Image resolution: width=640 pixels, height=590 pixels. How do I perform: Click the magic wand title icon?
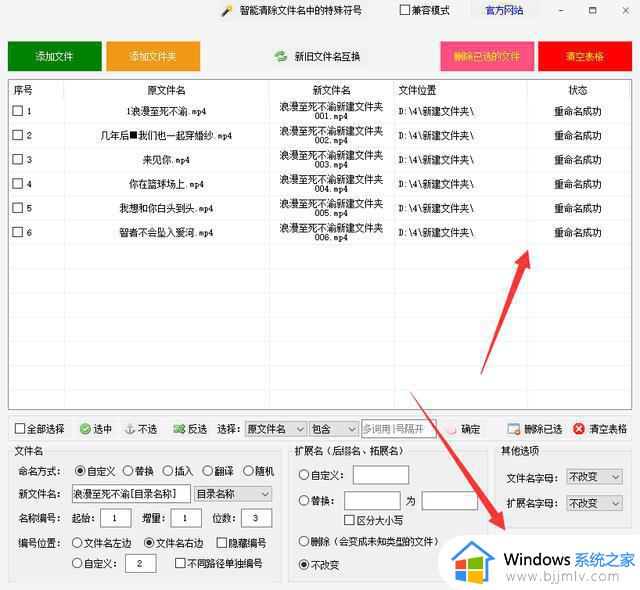pyautogui.click(x=227, y=11)
